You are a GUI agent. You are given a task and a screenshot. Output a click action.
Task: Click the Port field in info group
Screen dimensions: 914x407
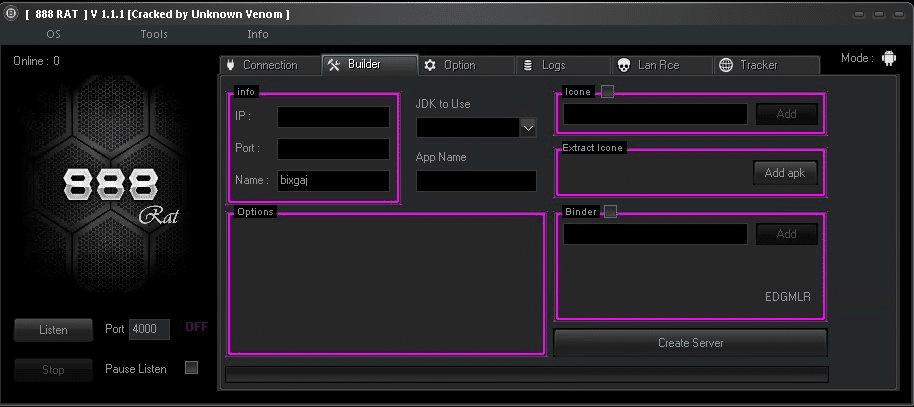point(333,149)
